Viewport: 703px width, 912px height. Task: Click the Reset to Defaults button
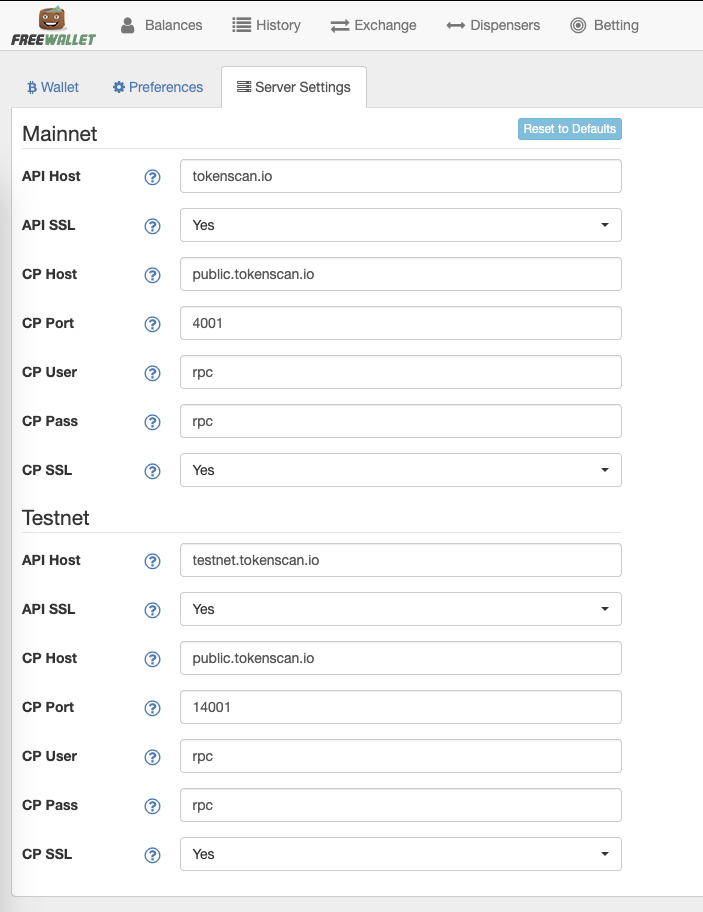point(569,129)
